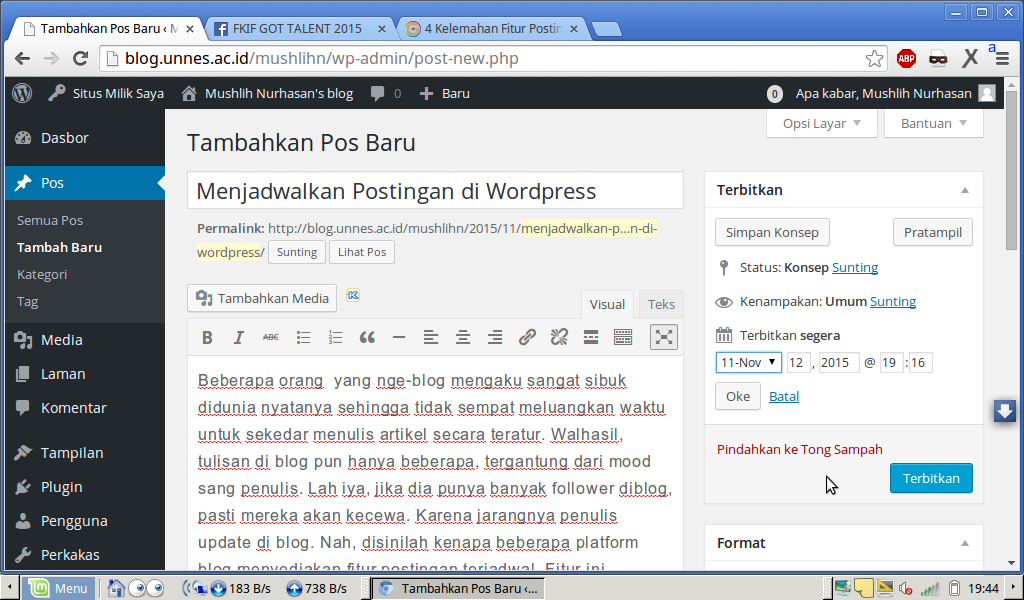Click the small icon beside Tambahkan Media
The image size is (1024, 600).
pos(353,295)
